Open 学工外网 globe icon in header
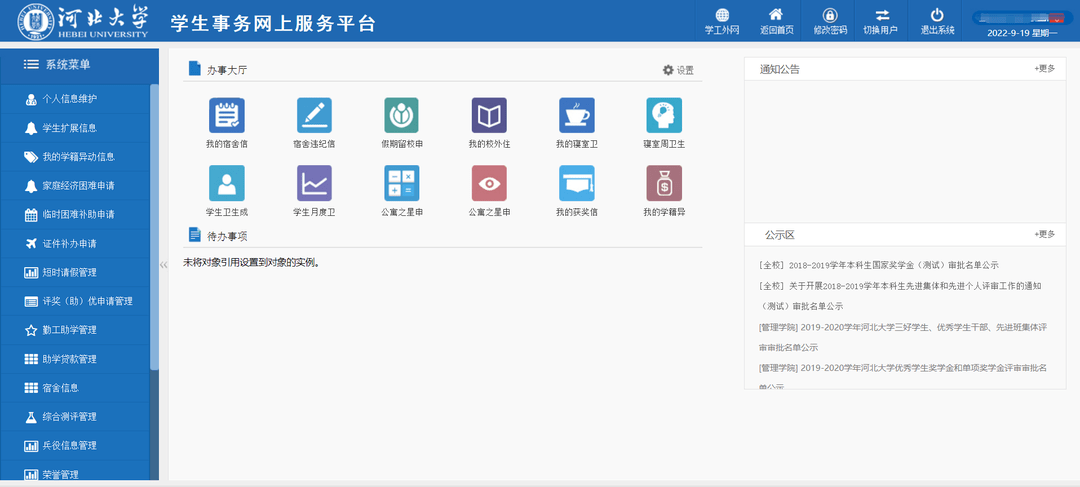This screenshot has width=1080, height=487. coord(722,15)
